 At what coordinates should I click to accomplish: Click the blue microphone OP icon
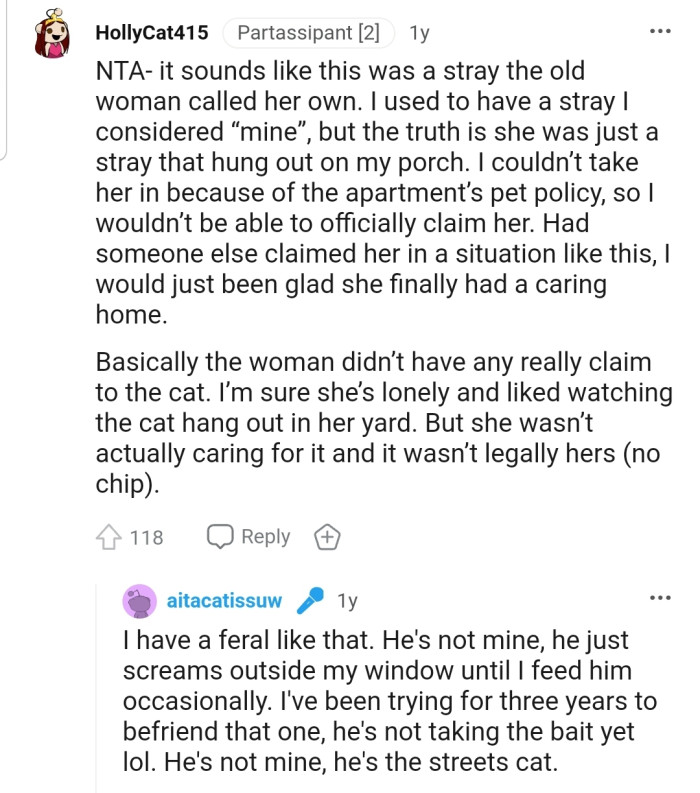point(310,601)
